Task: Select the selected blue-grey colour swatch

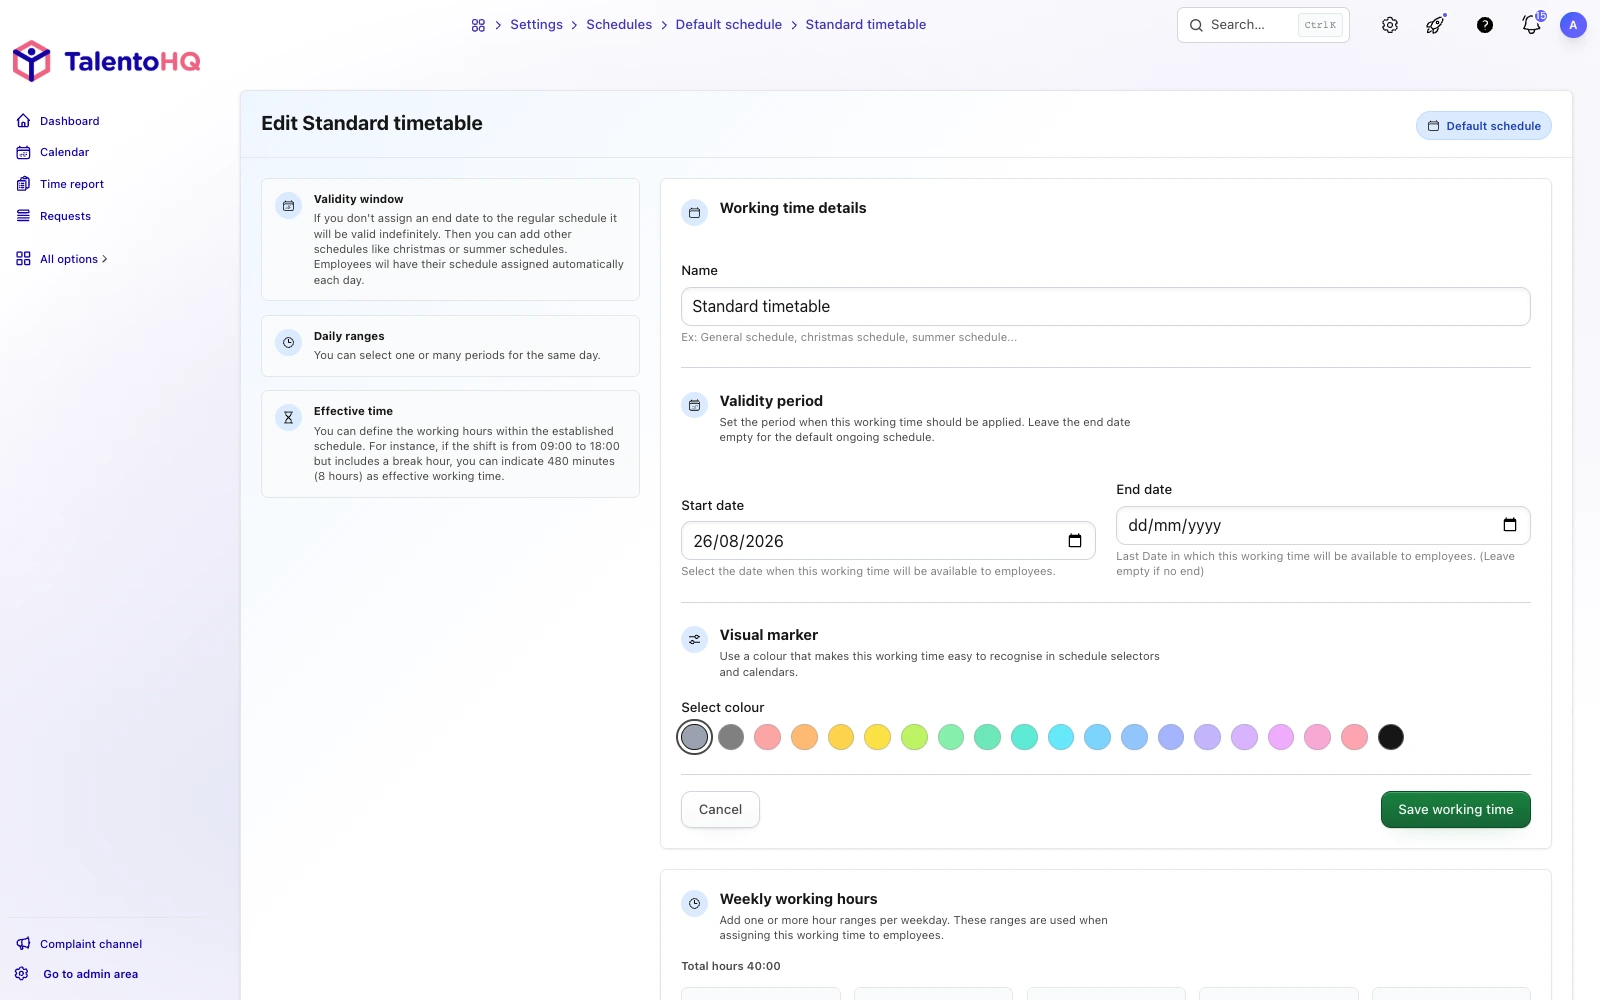Action: (x=694, y=737)
